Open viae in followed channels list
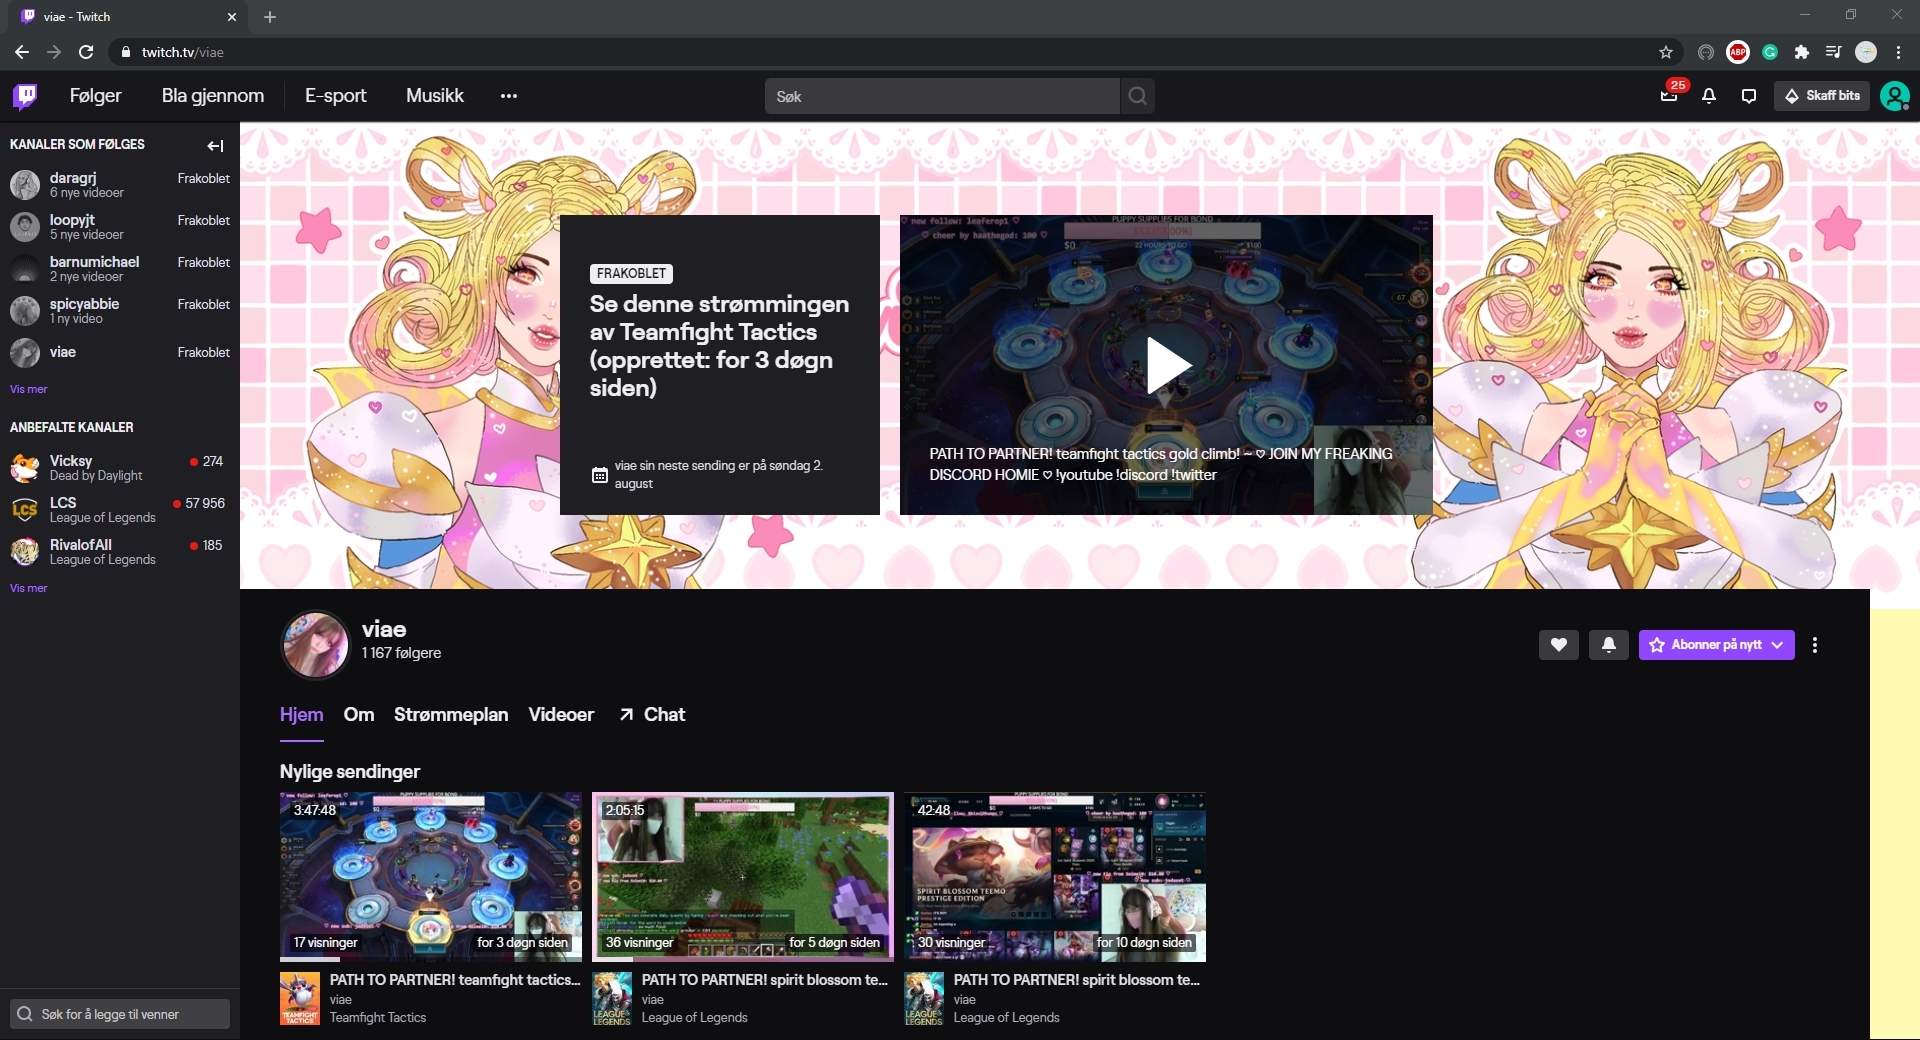Screen dimensions: 1920x1040 120,352
